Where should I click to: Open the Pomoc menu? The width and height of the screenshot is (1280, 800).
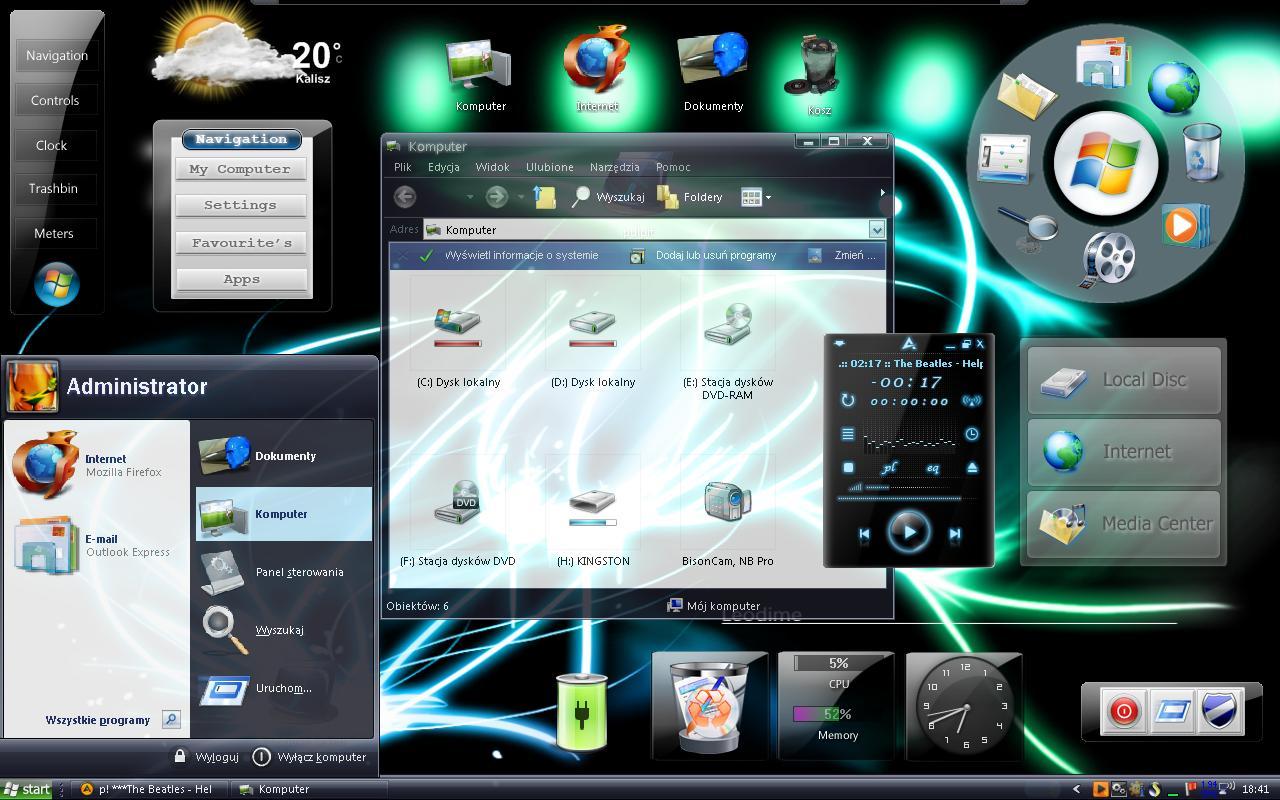(x=674, y=167)
